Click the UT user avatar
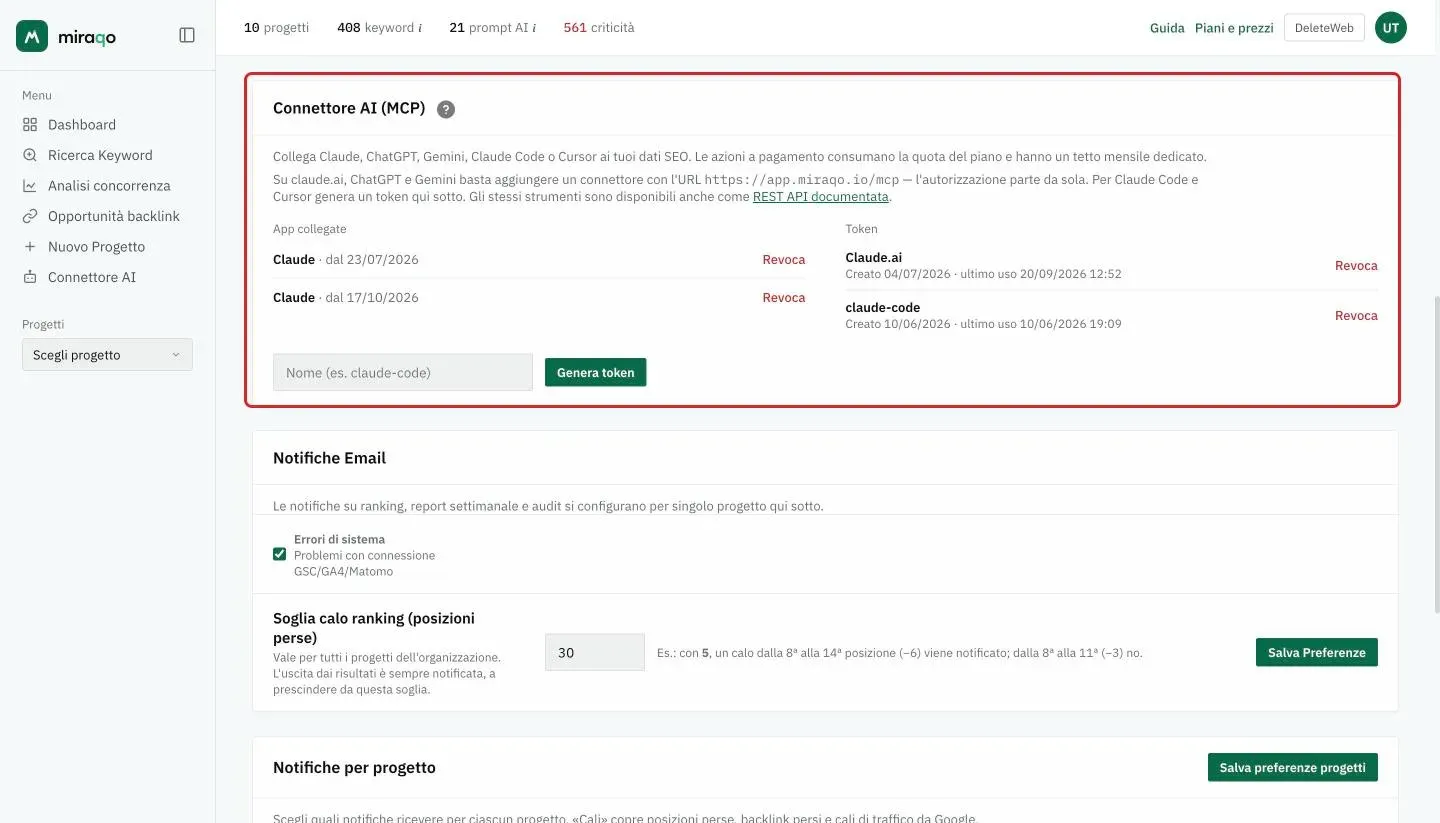1440x823 pixels. click(x=1390, y=28)
